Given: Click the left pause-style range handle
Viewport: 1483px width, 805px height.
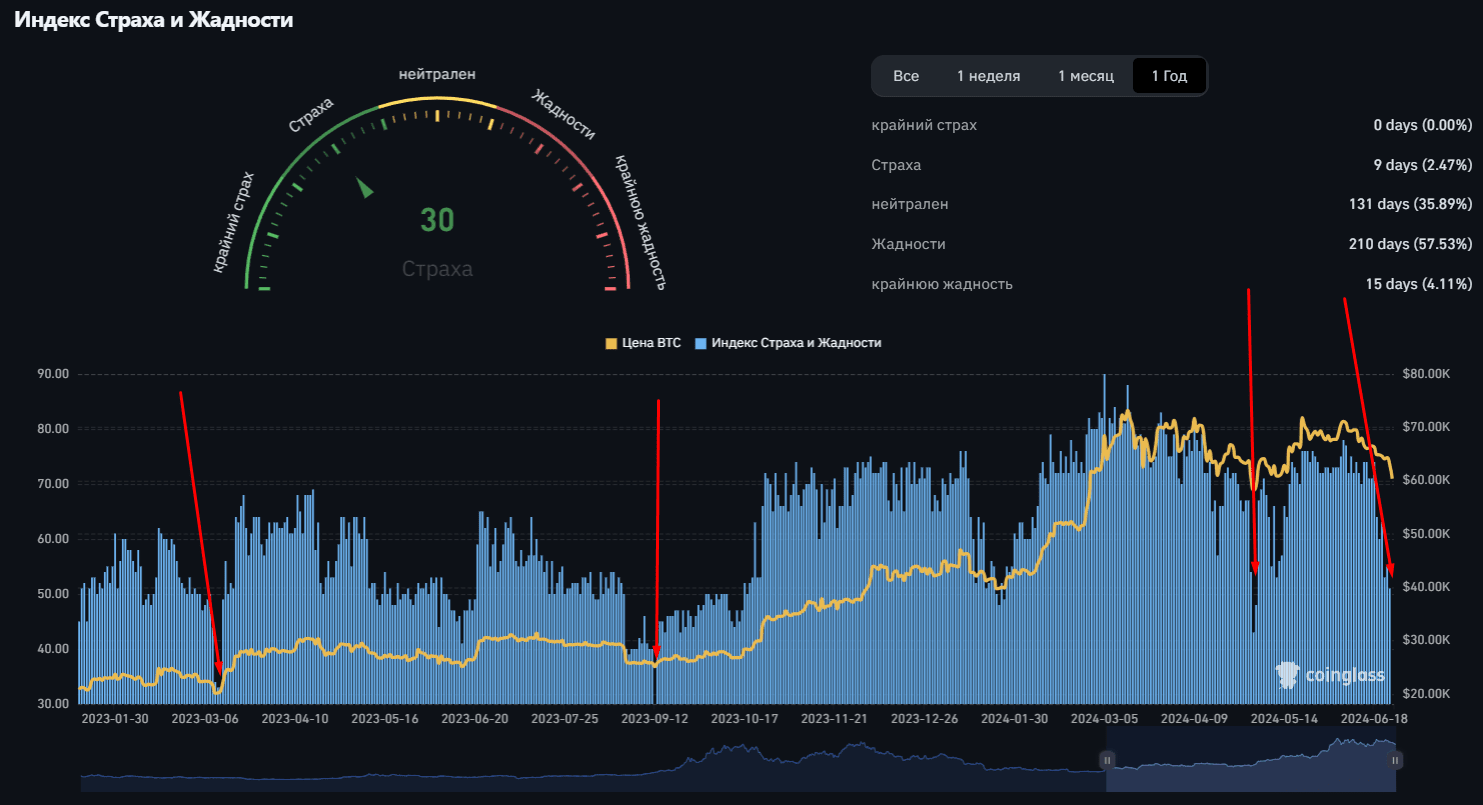Looking at the screenshot, I should (x=1107, y=760).
